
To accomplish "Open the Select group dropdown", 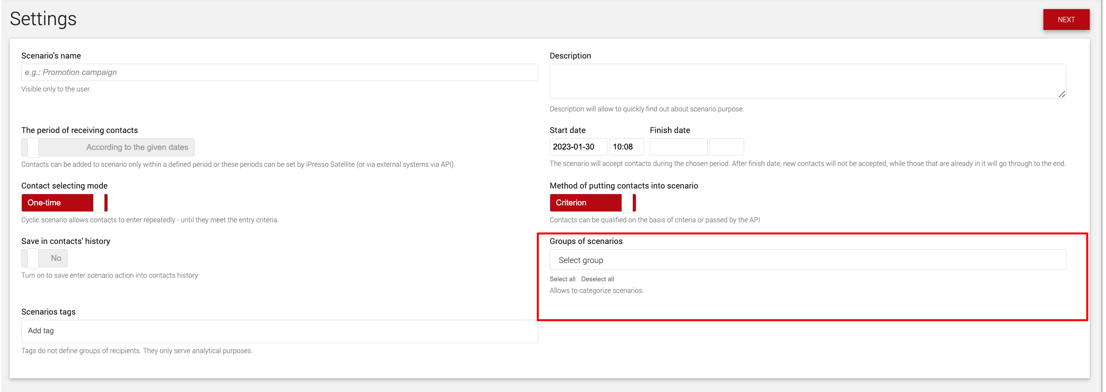I will (808, 260).
